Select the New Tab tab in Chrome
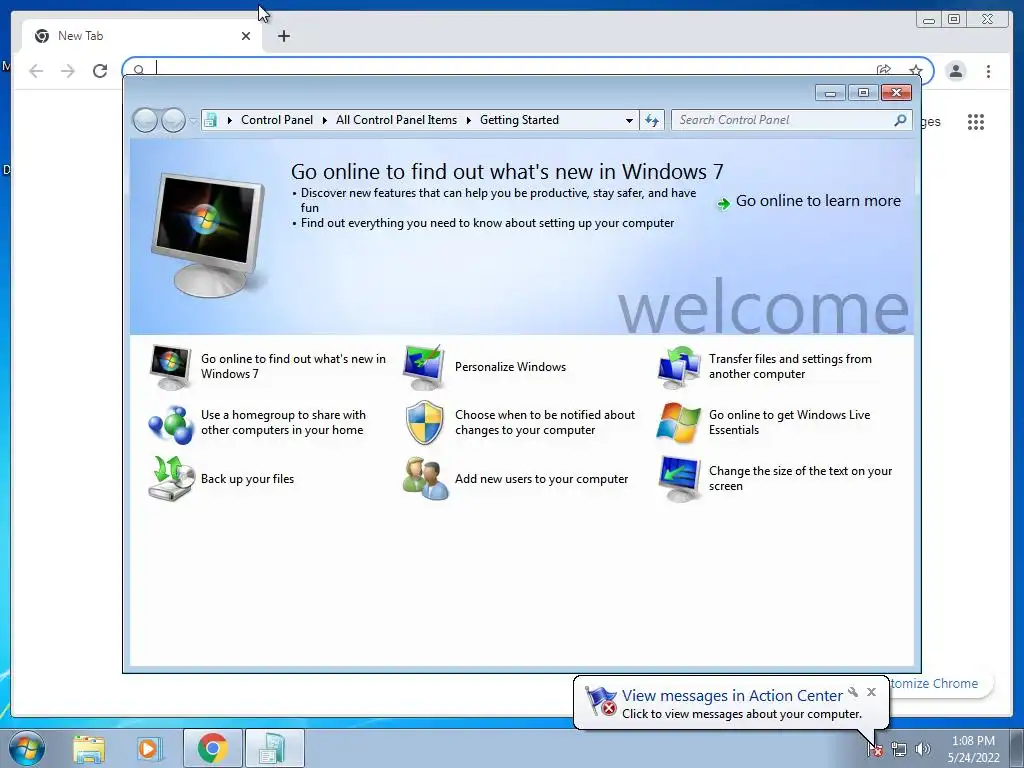Screen dimensions: 1024x768 pos(142,36)
